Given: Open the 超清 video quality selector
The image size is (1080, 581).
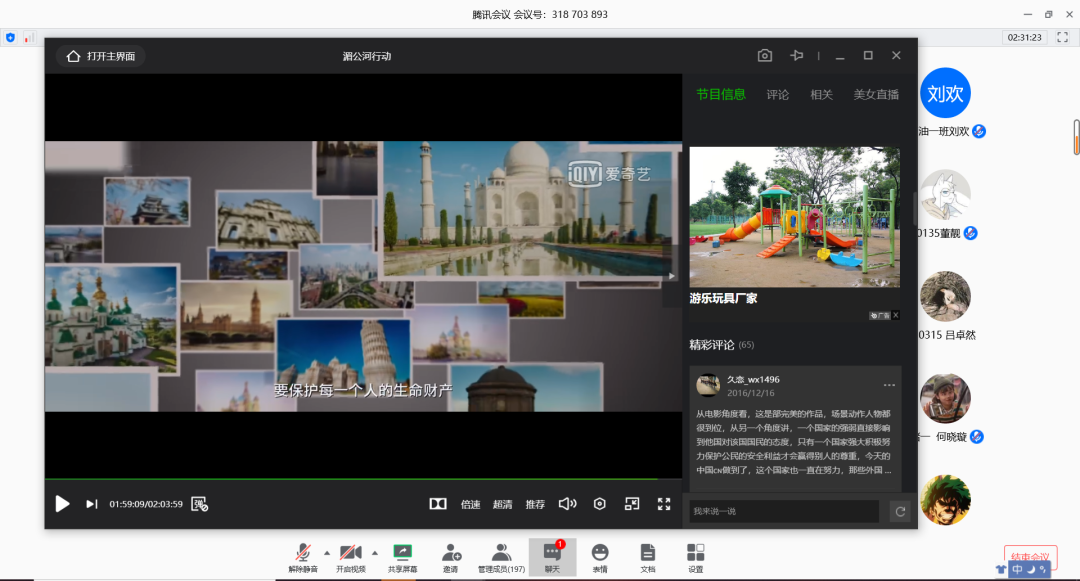Looking at the screenshot, I should [502, 504].
